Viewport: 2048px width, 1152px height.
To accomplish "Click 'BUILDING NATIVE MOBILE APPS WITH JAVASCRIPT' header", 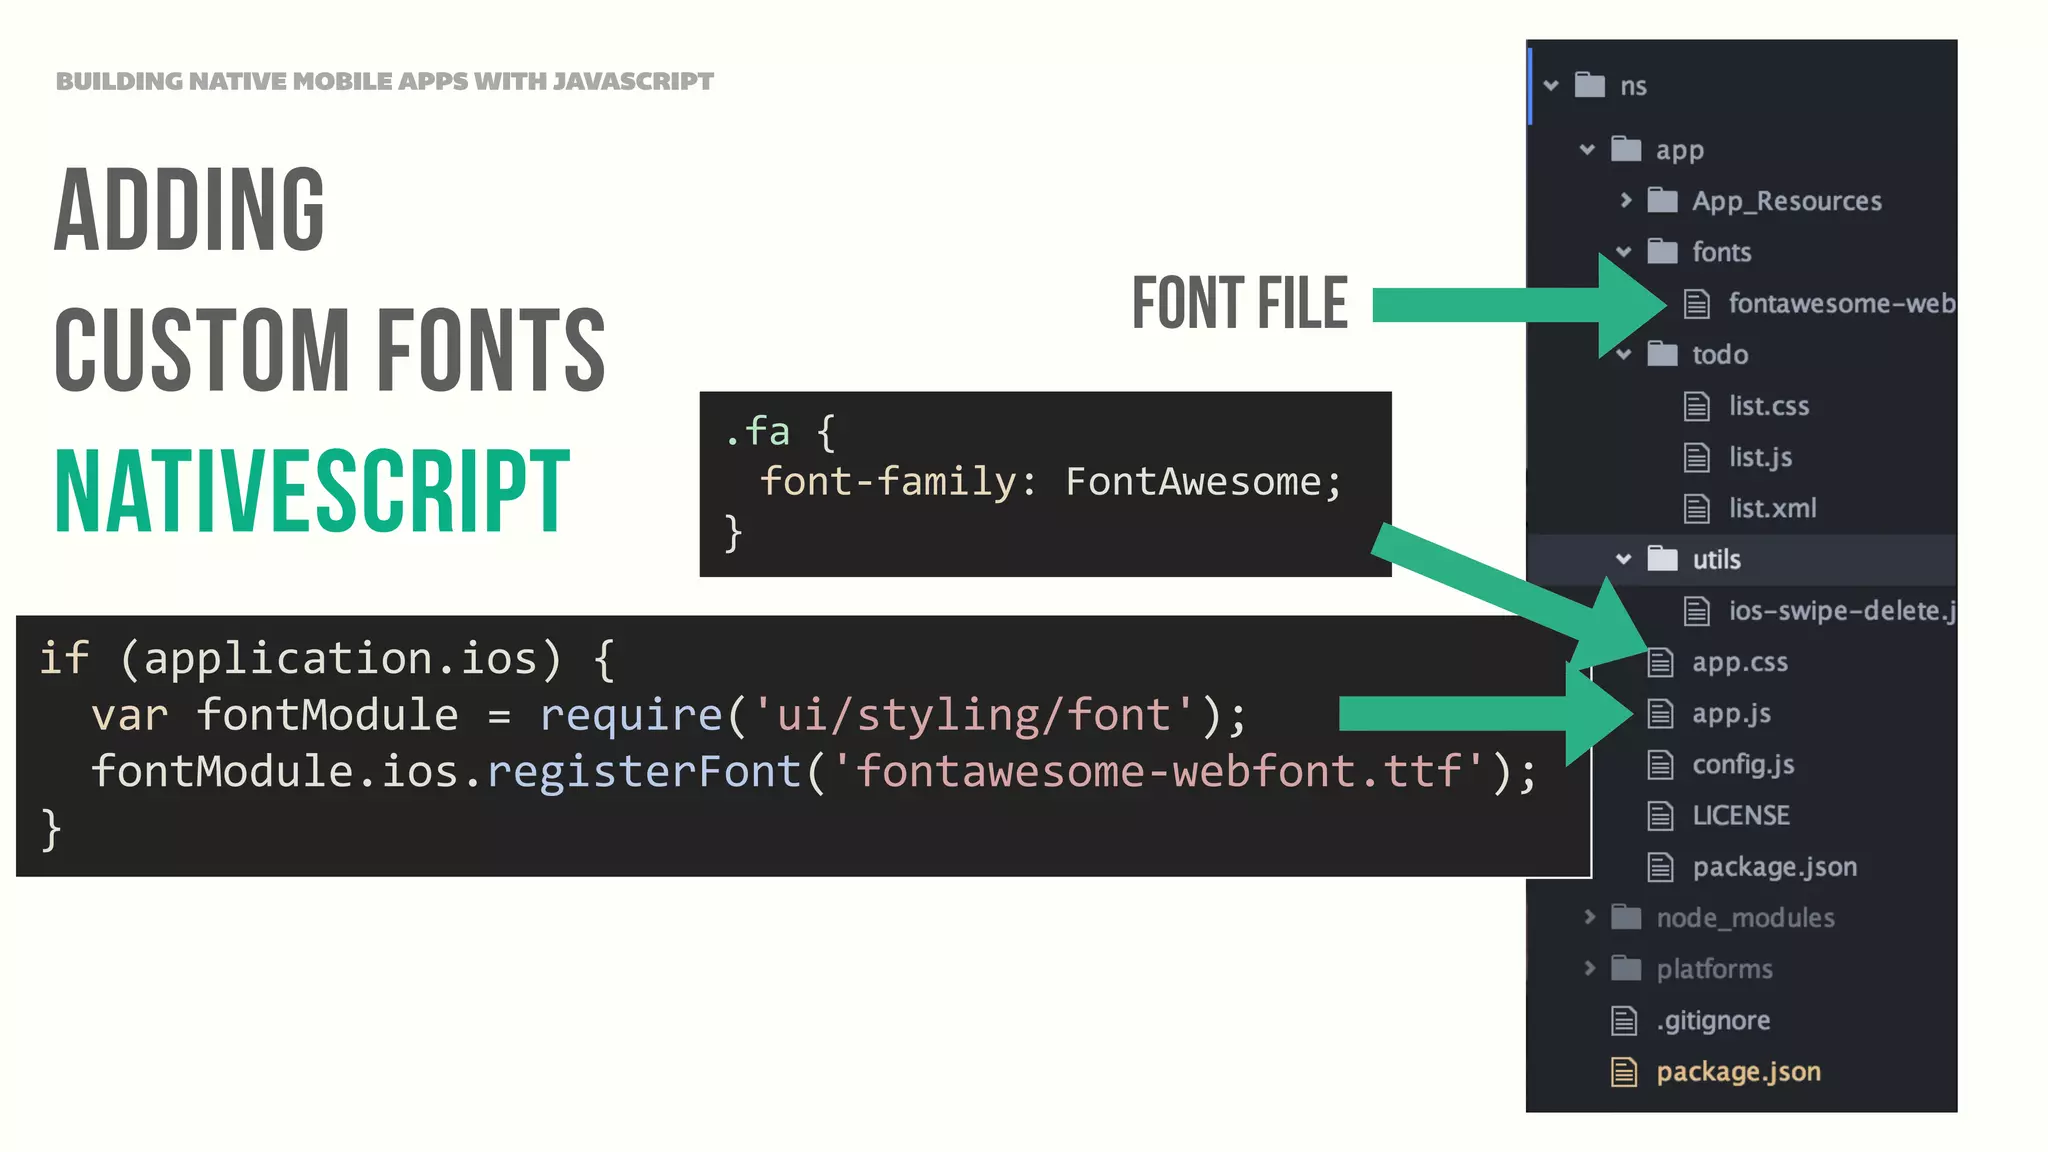I will (385, 81).
